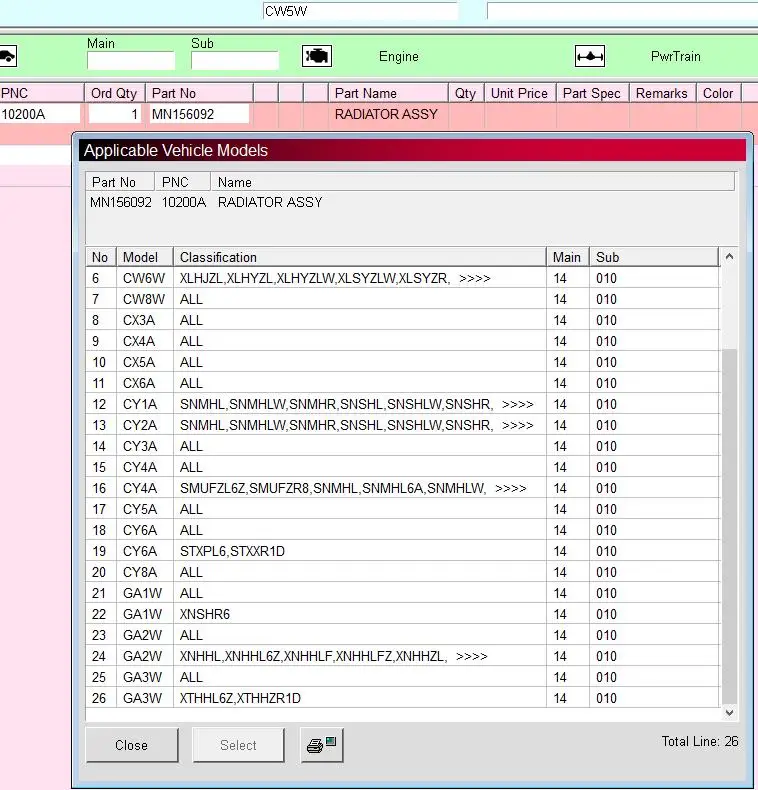Click the Sub group input field
The height and width of the screenshot is (790, 758).
(234, 60)
